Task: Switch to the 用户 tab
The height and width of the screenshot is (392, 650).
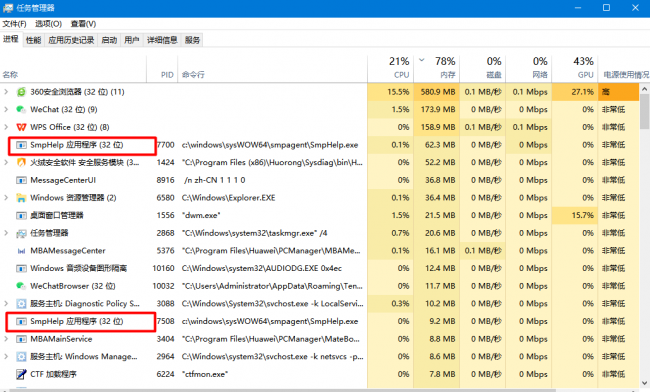Action: pos(132,40)
